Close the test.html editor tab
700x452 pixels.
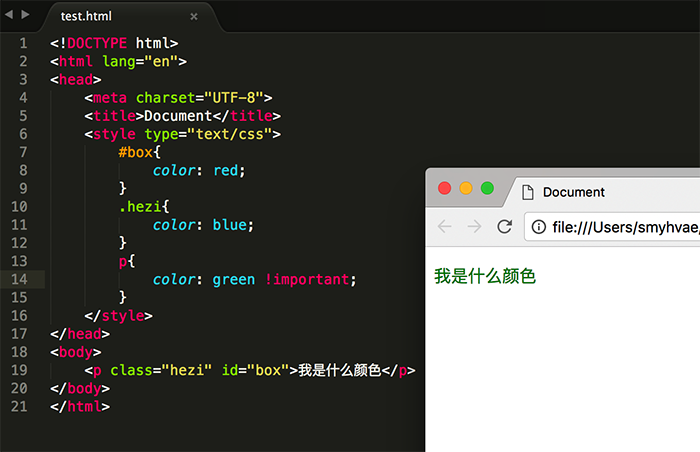tap(194, 17)
